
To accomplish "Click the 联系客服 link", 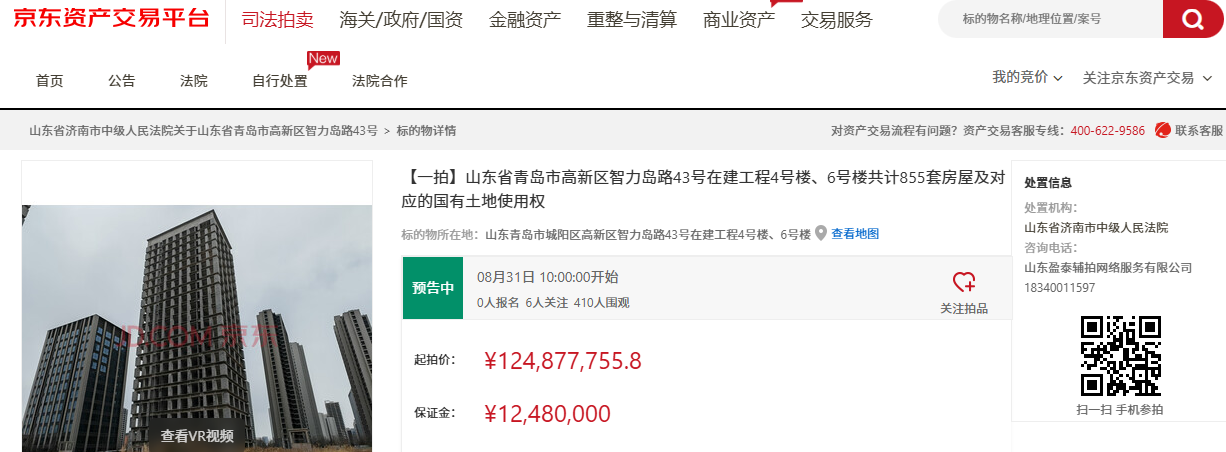I will click(1198, 130).
